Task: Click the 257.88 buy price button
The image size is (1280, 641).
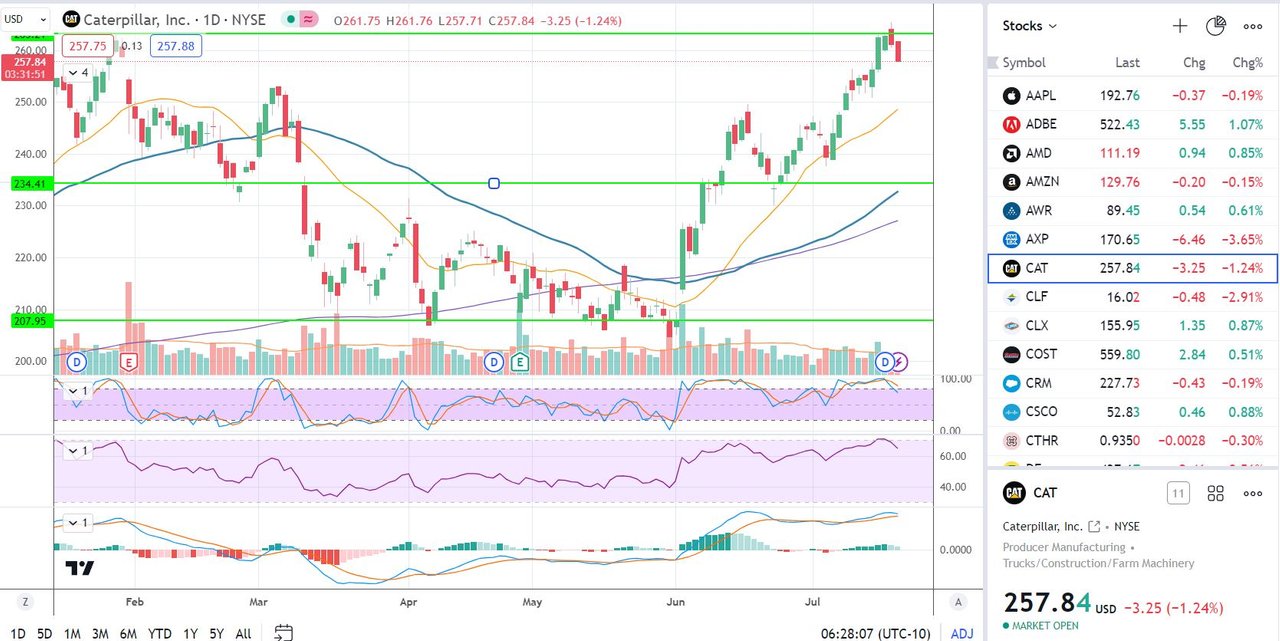Action: pos(175,45)
